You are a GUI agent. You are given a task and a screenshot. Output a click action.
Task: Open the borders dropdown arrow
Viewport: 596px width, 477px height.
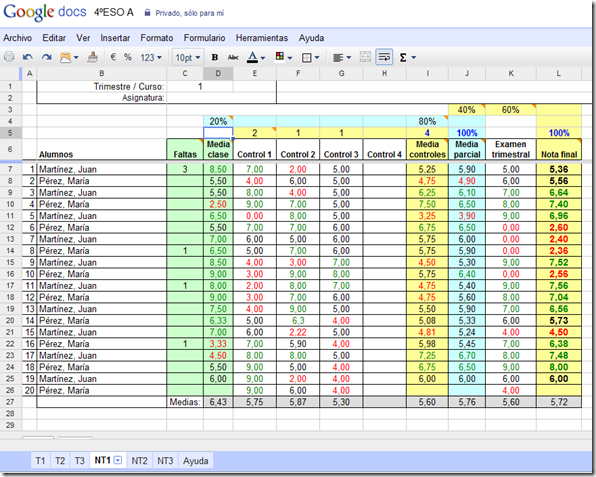317,58
